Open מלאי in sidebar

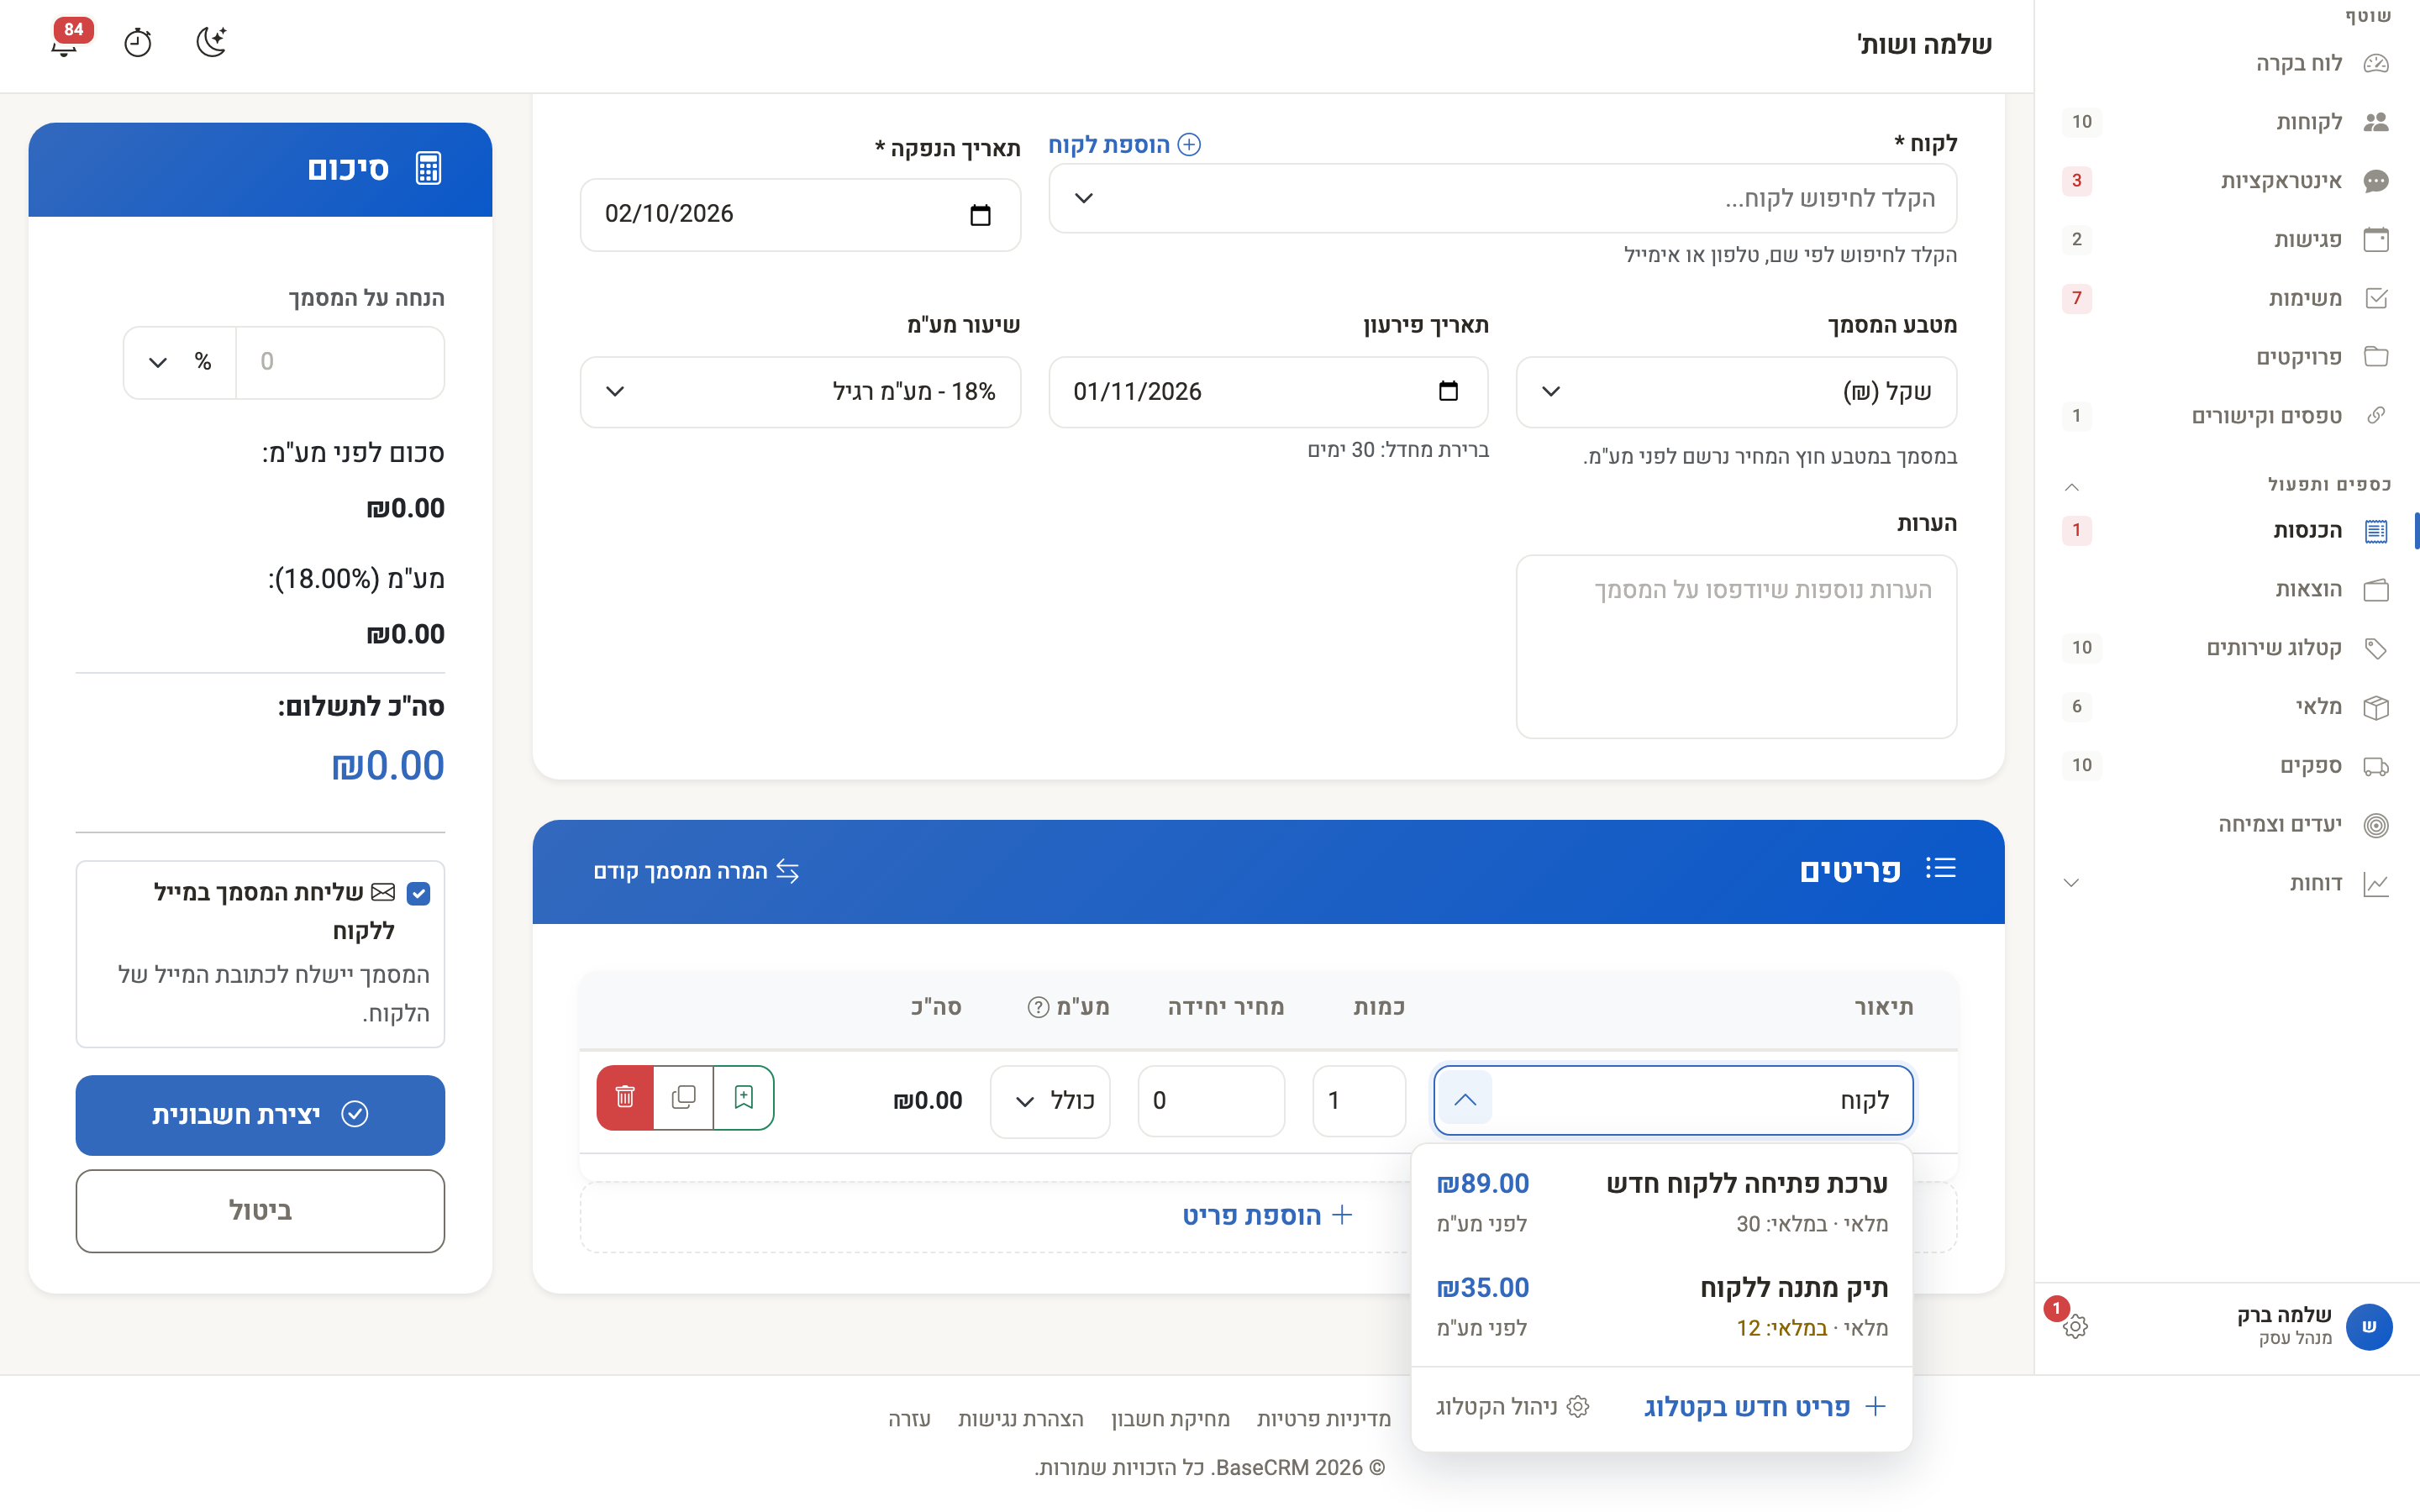click(x=2226, y=707)
